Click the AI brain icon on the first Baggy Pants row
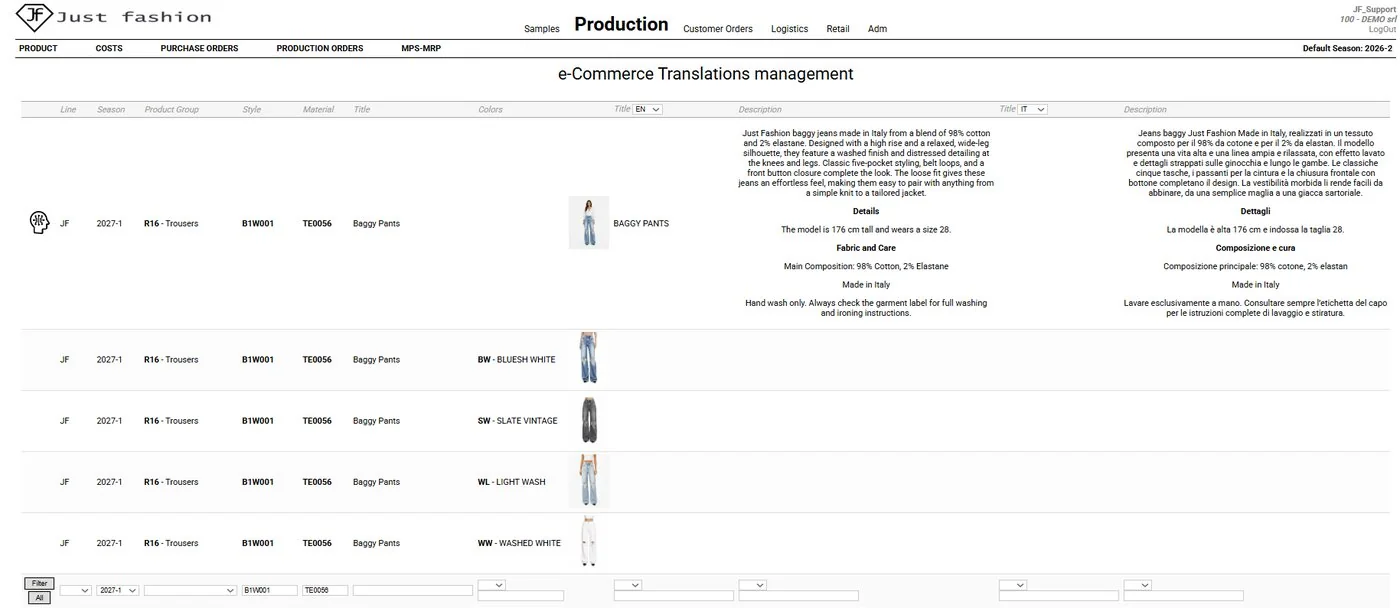 coord(38,223)
